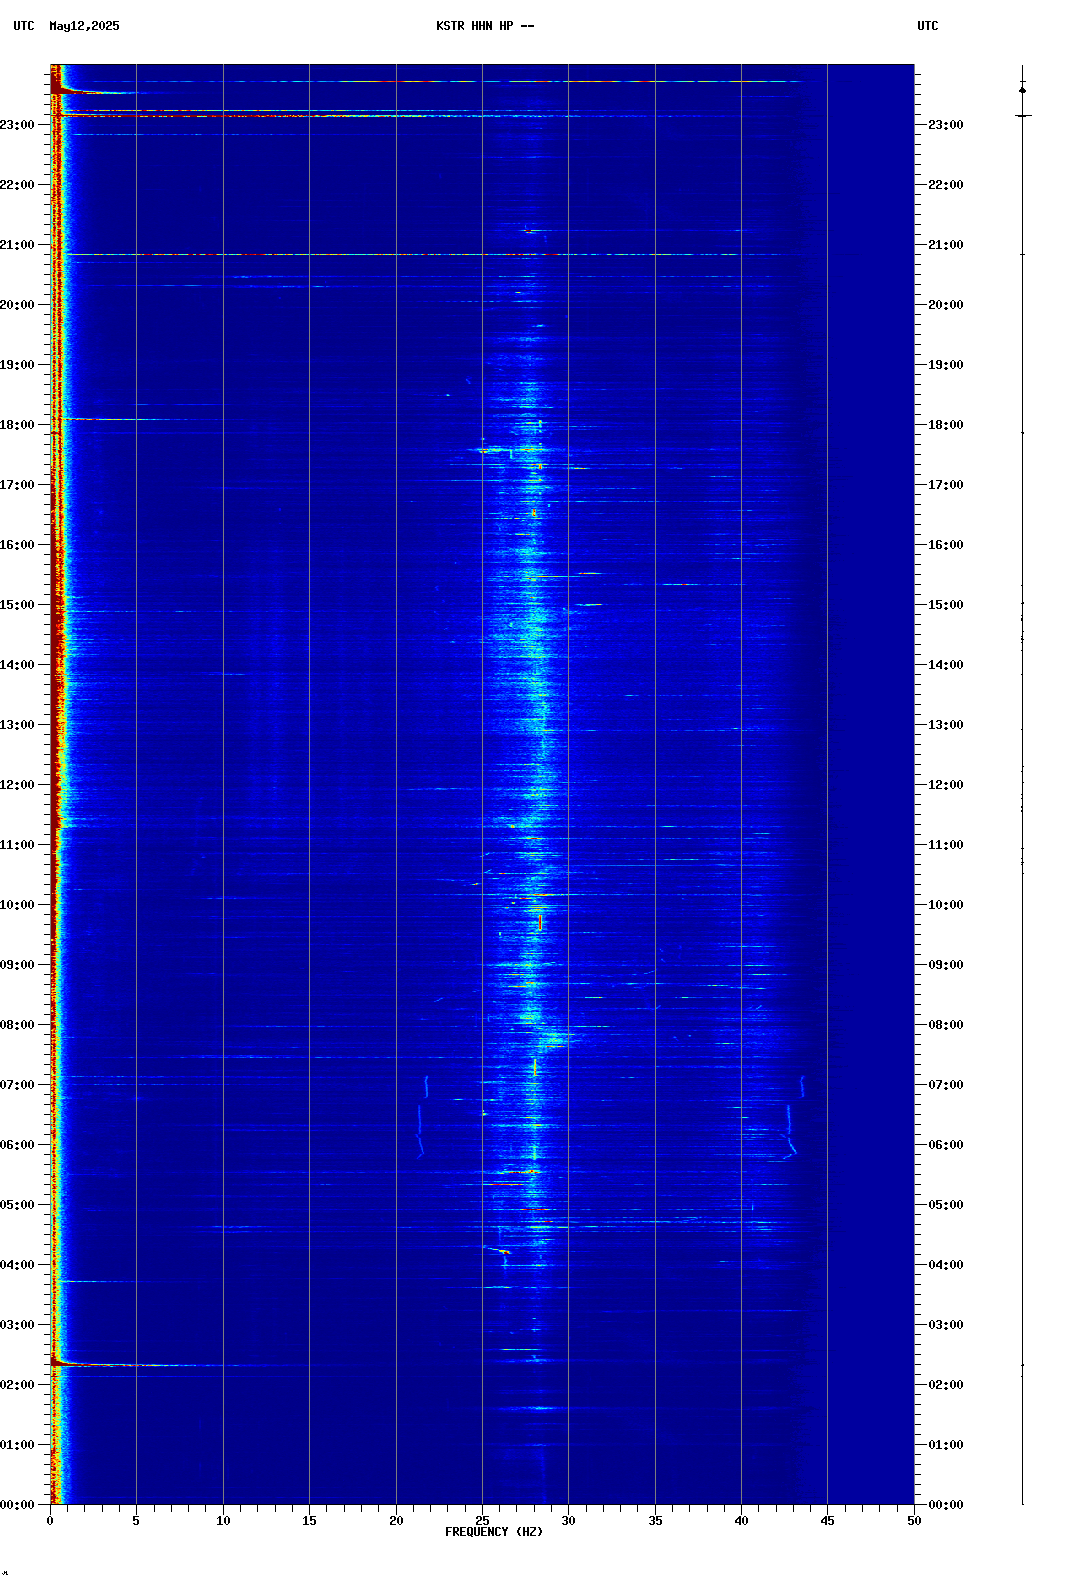Click 13:00 on the right time axis
Image resolution: width=1066 pixels, height=1584 pixels.
point(946,725)
